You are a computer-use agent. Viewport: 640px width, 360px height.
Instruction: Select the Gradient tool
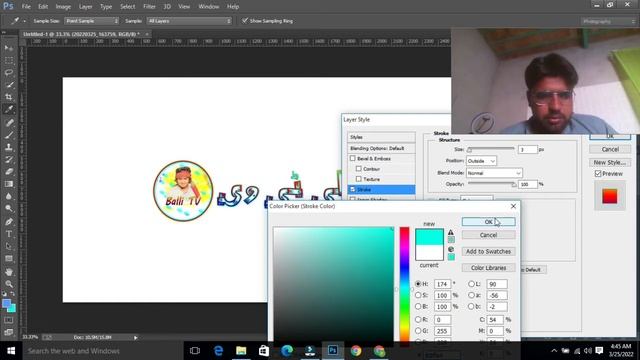click(x=9, y=184)
